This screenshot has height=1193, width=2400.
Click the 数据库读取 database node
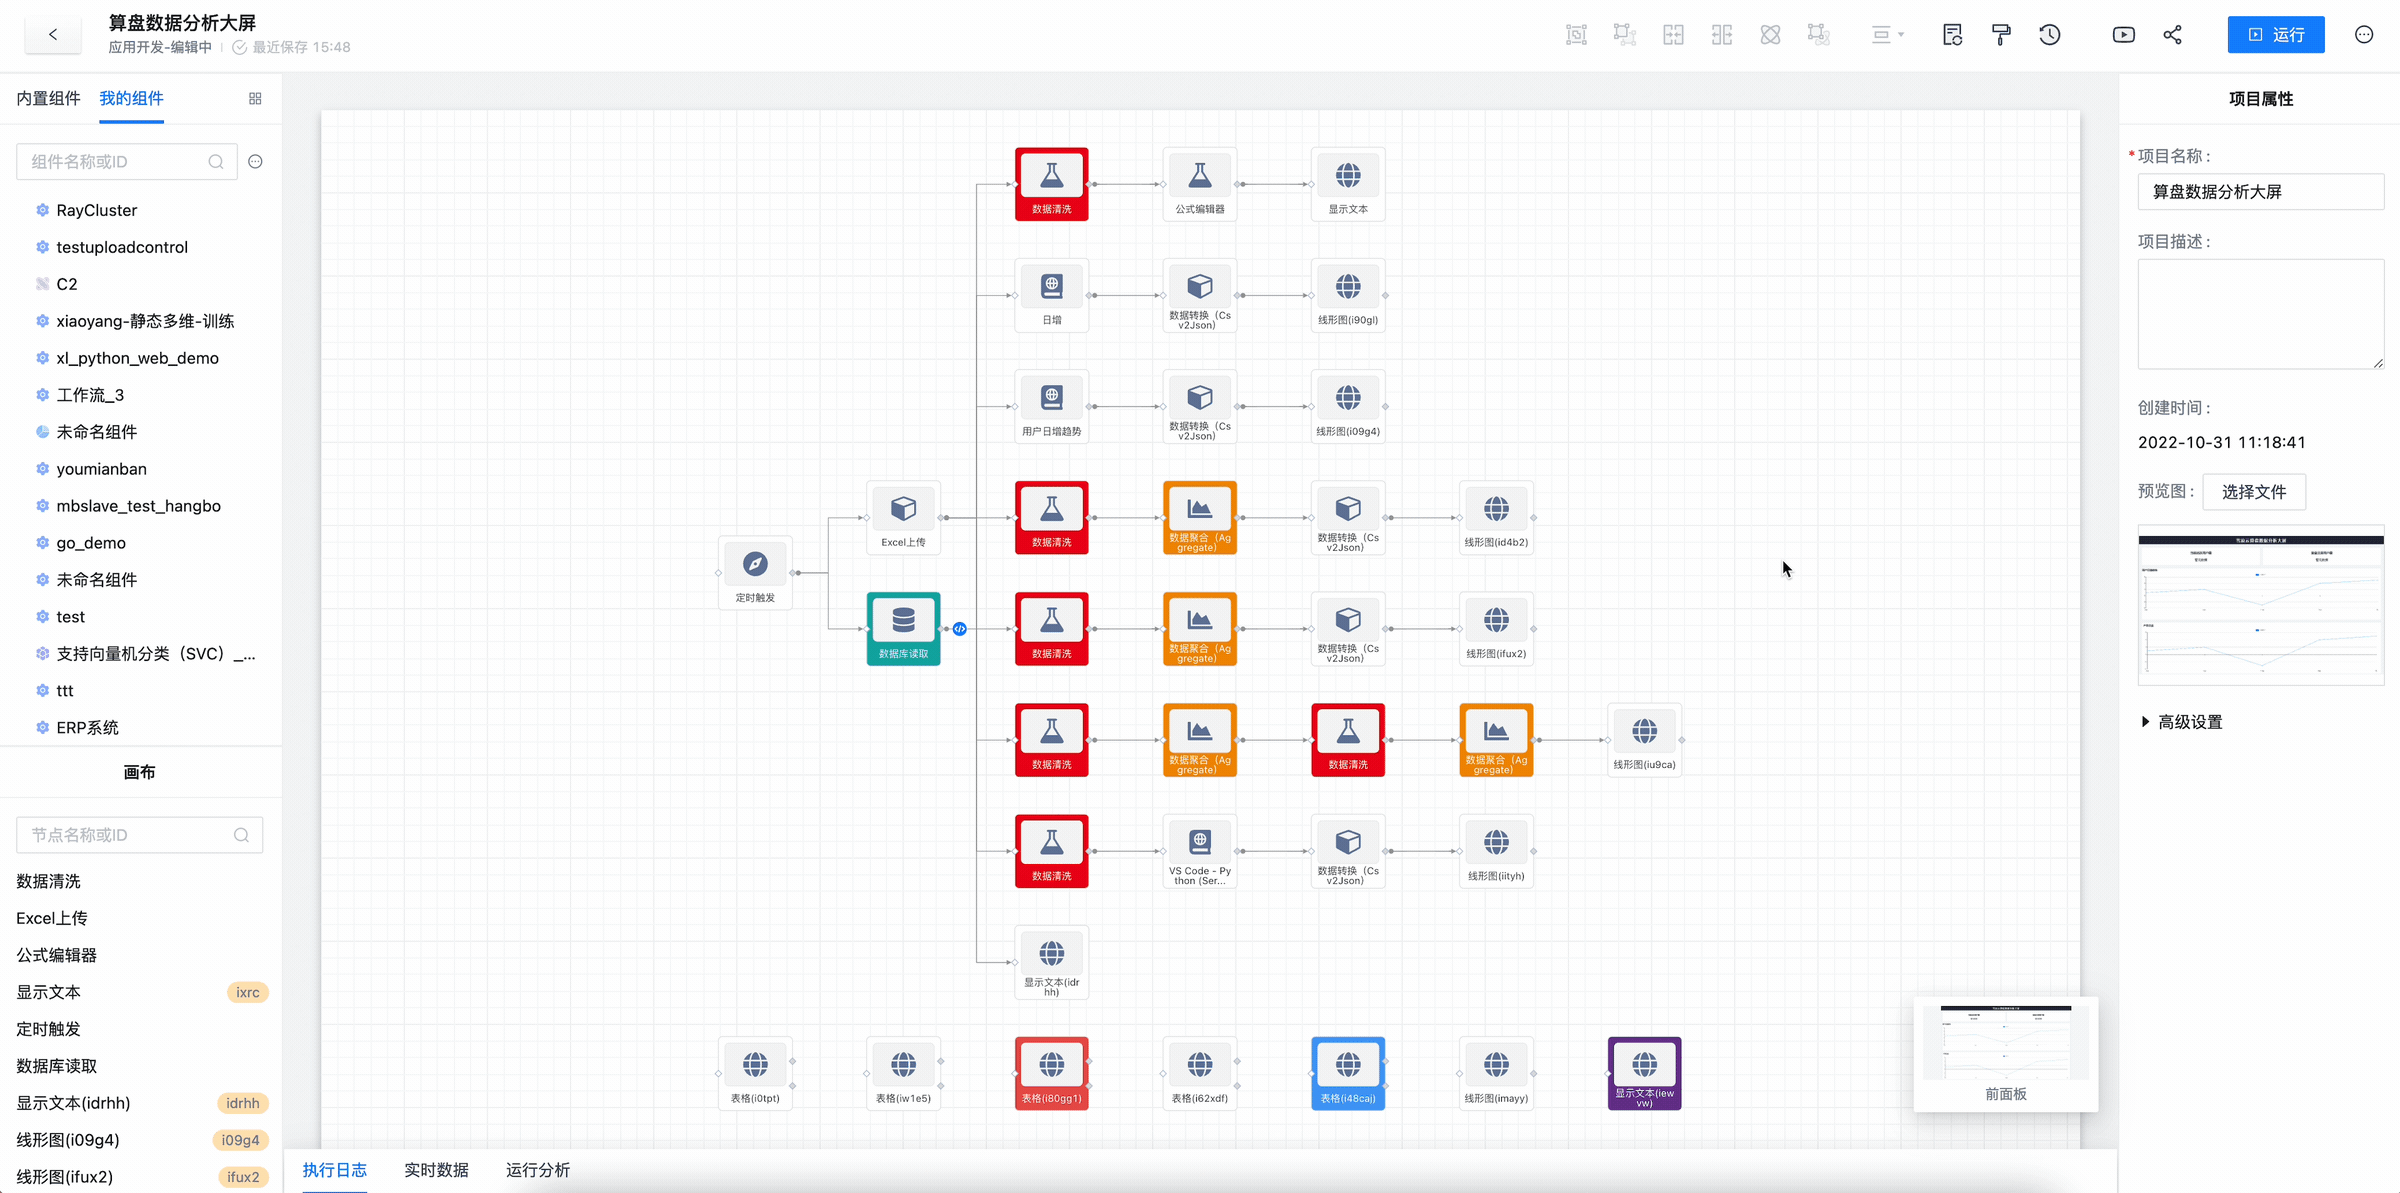[x=903, y=628]
